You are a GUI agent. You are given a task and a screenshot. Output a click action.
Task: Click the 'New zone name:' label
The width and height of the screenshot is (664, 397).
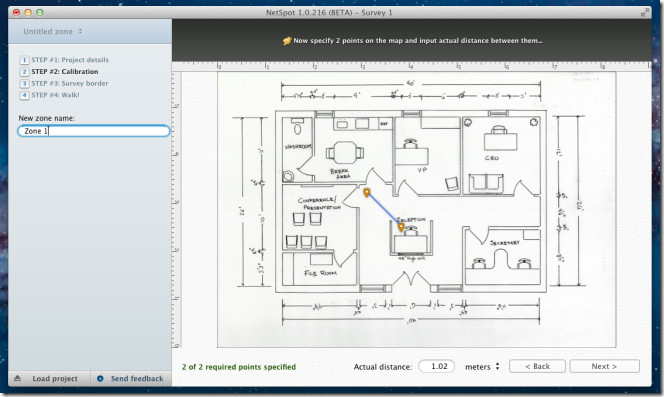point(47,118)
